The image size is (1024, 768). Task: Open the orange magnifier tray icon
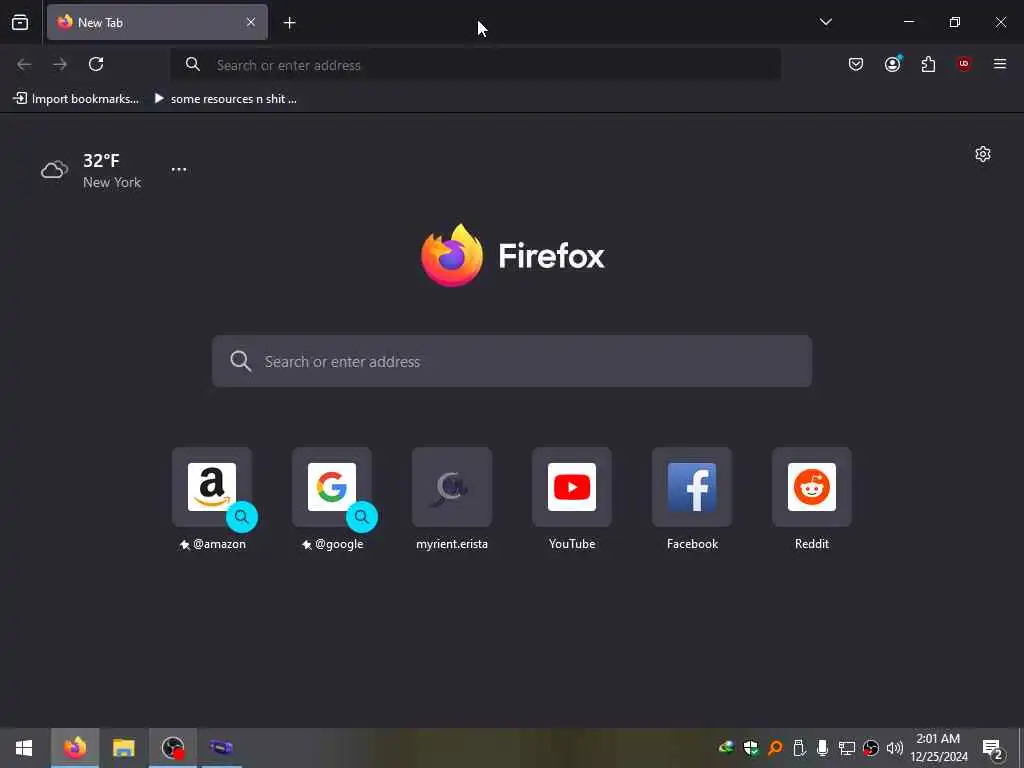click(x=775, y=748)
